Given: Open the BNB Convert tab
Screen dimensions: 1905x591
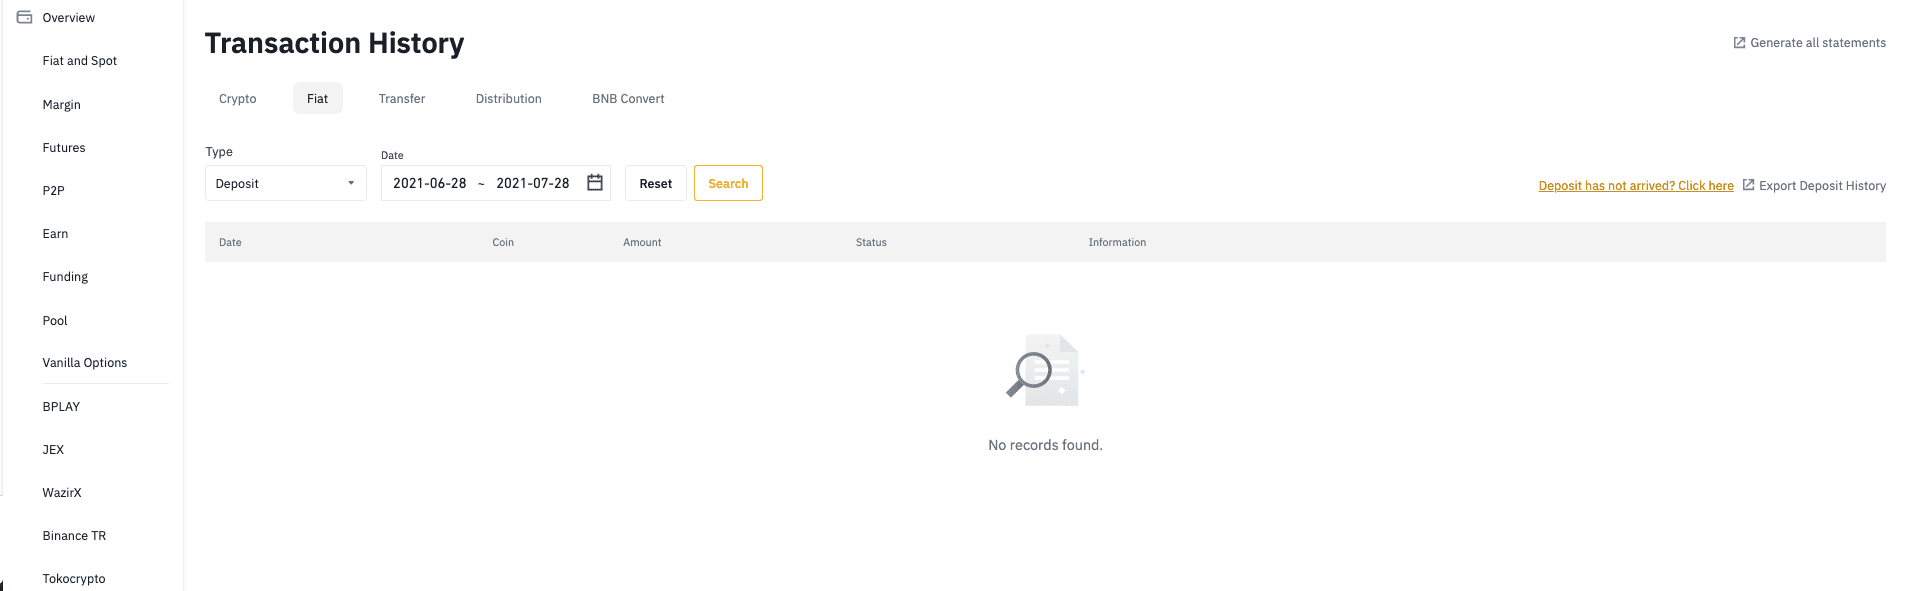Looking at the screenshot, I should pos(628,98).
